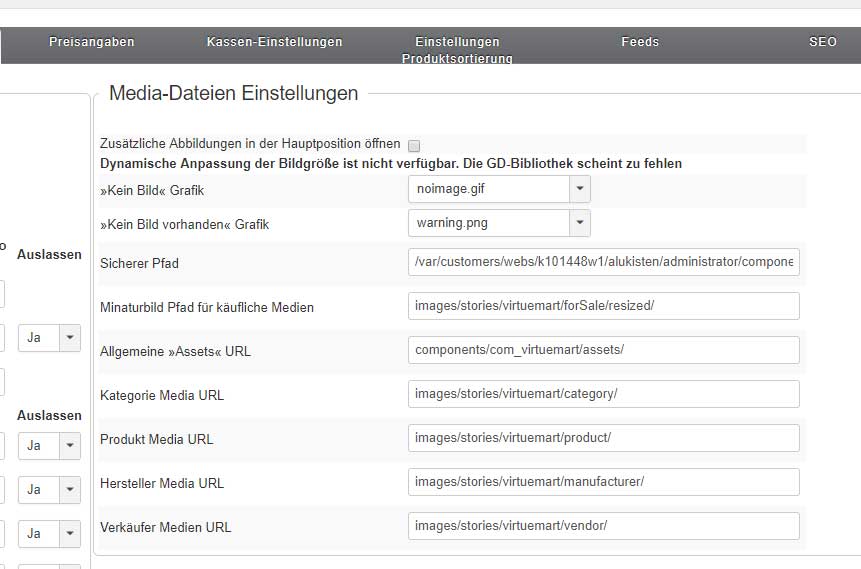This screenshot has height=569, width=861.
Task: Focus the Minaturbild Pfad für käufliche Medien field
Action: click(x=604, y=306)
